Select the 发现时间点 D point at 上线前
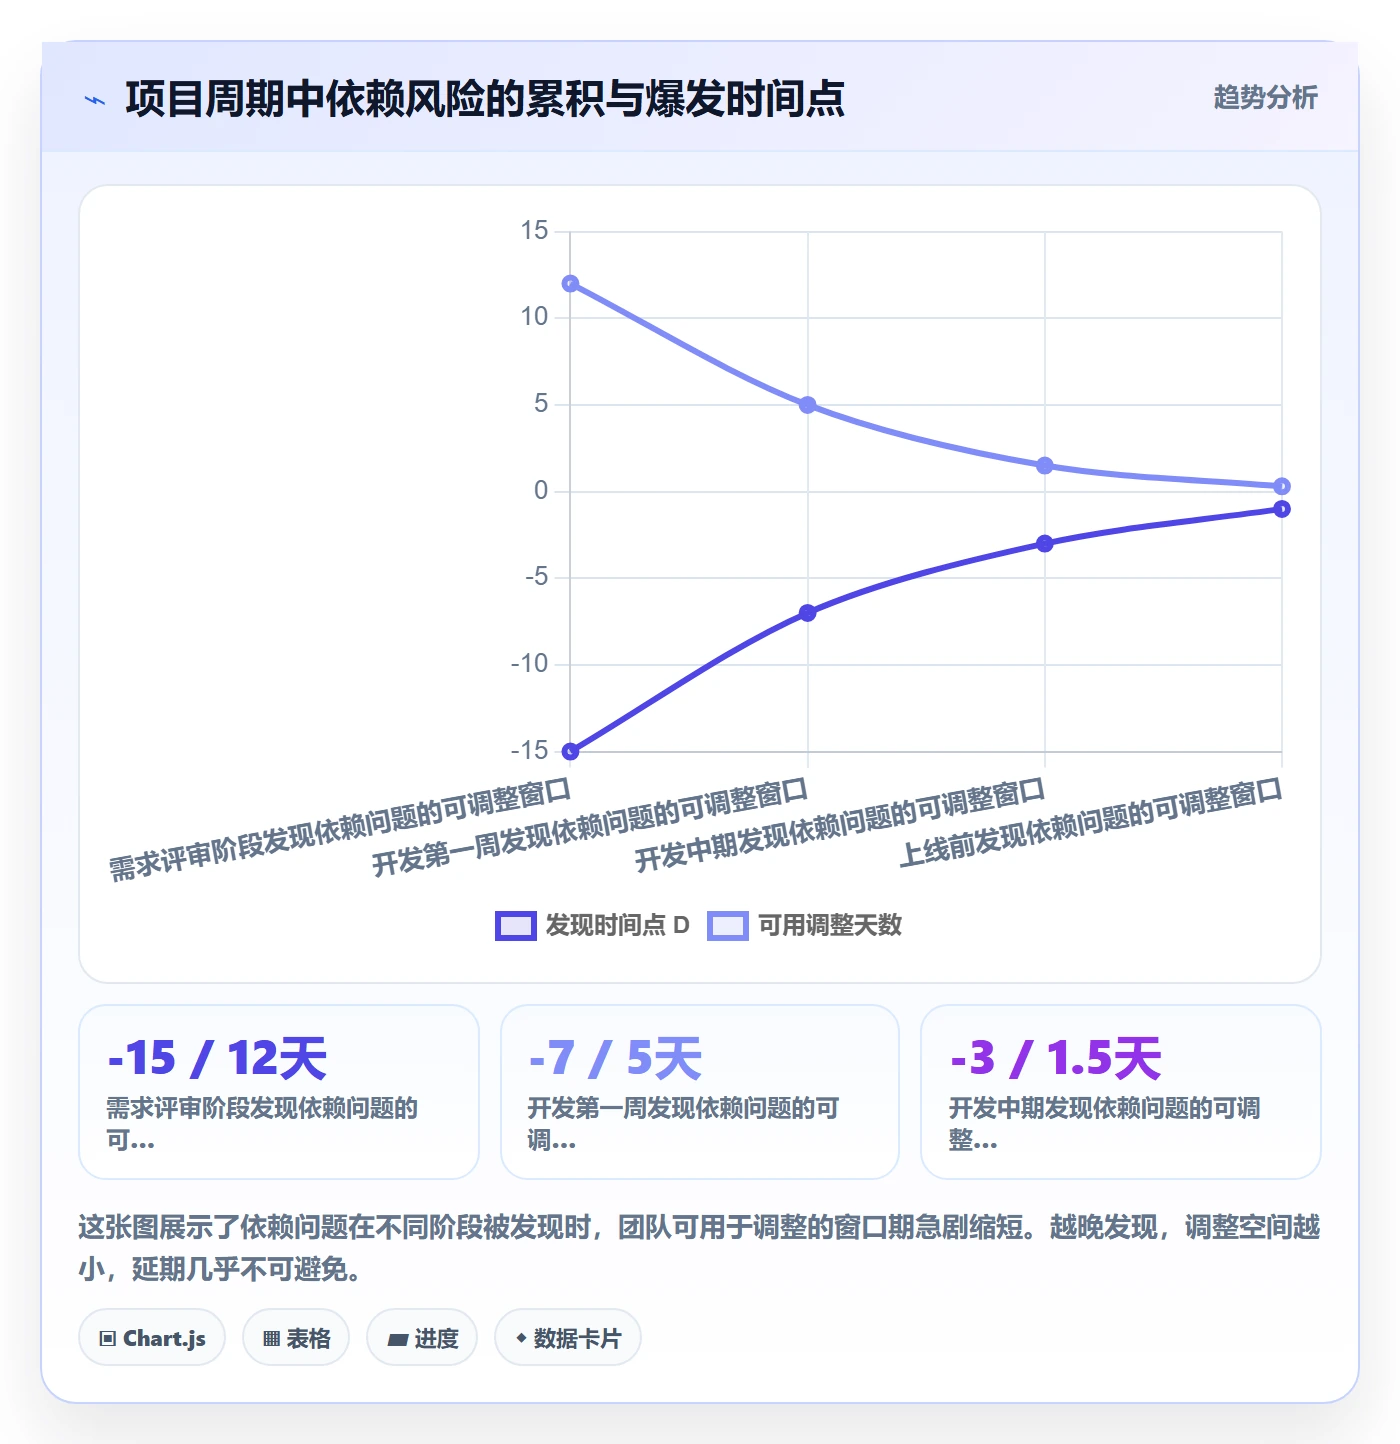 tap(1282, 509)
